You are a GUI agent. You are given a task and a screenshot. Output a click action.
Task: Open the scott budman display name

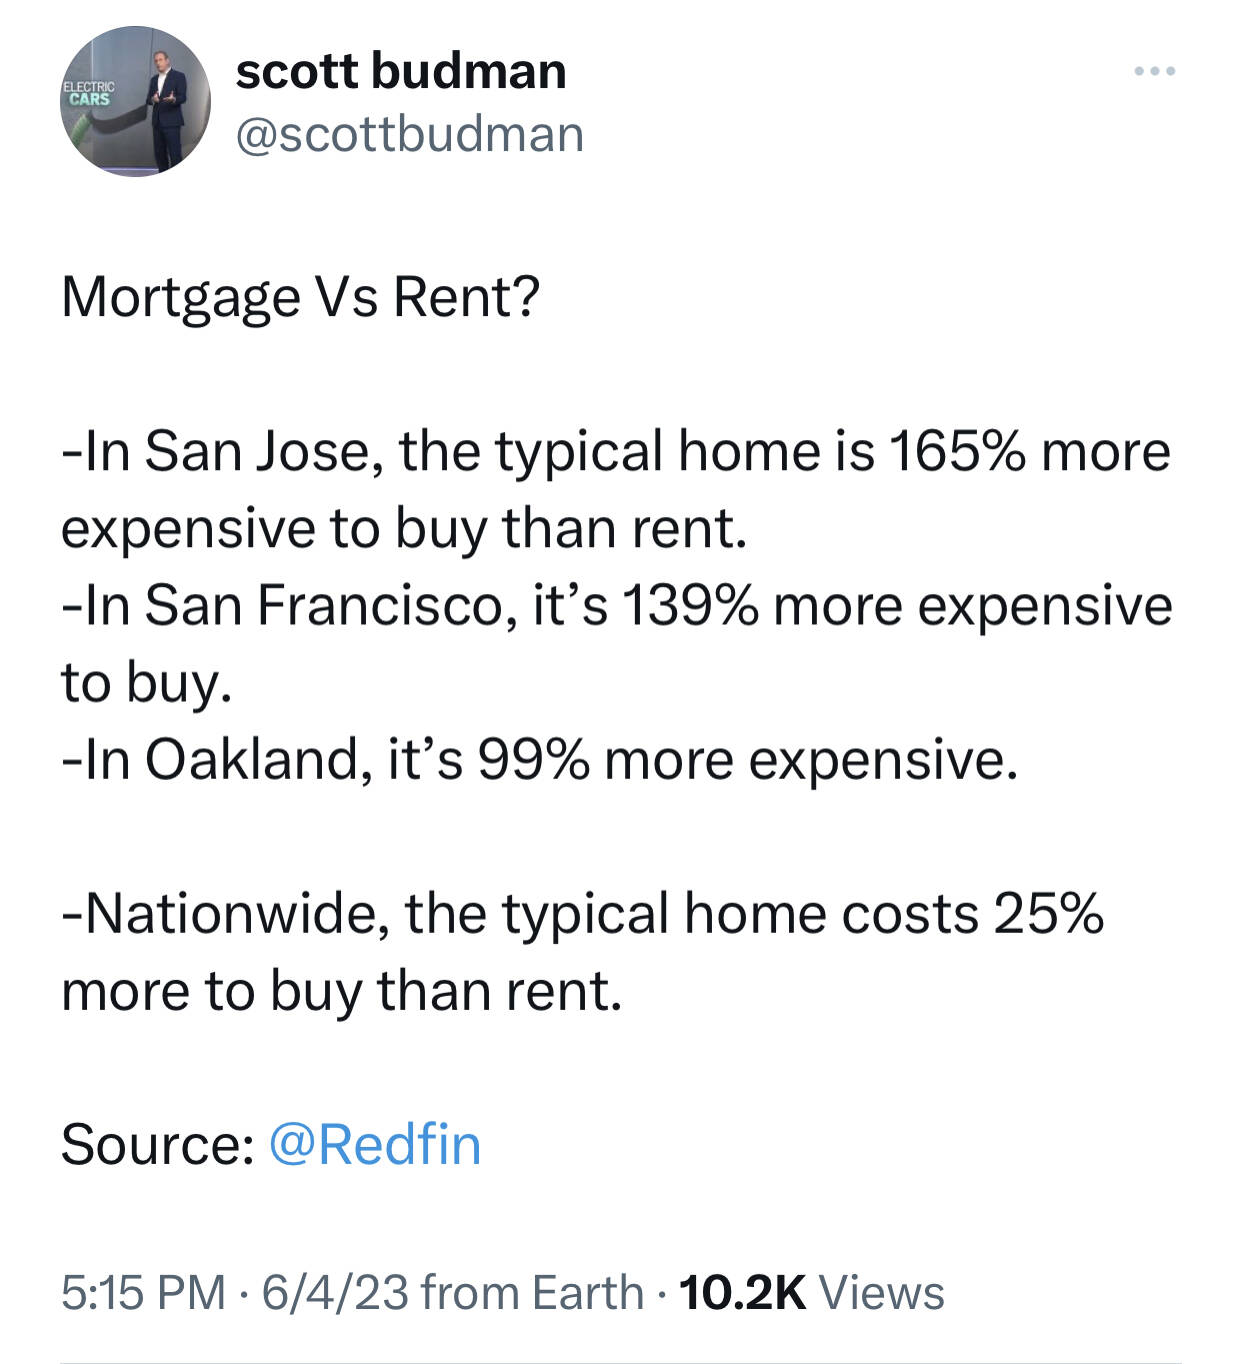[x=401, y=71]
